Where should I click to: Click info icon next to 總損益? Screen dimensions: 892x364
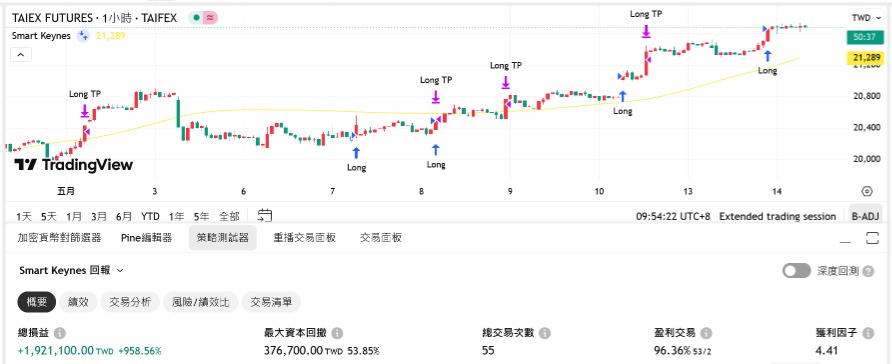(59, 333)
